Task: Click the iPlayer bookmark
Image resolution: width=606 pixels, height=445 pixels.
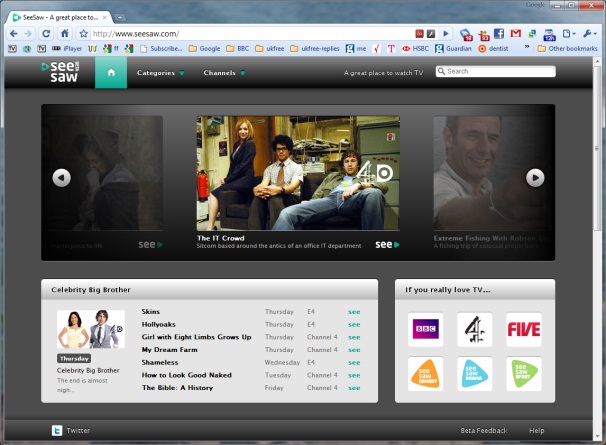Action: pyautogui.click(x=67, y=48)
